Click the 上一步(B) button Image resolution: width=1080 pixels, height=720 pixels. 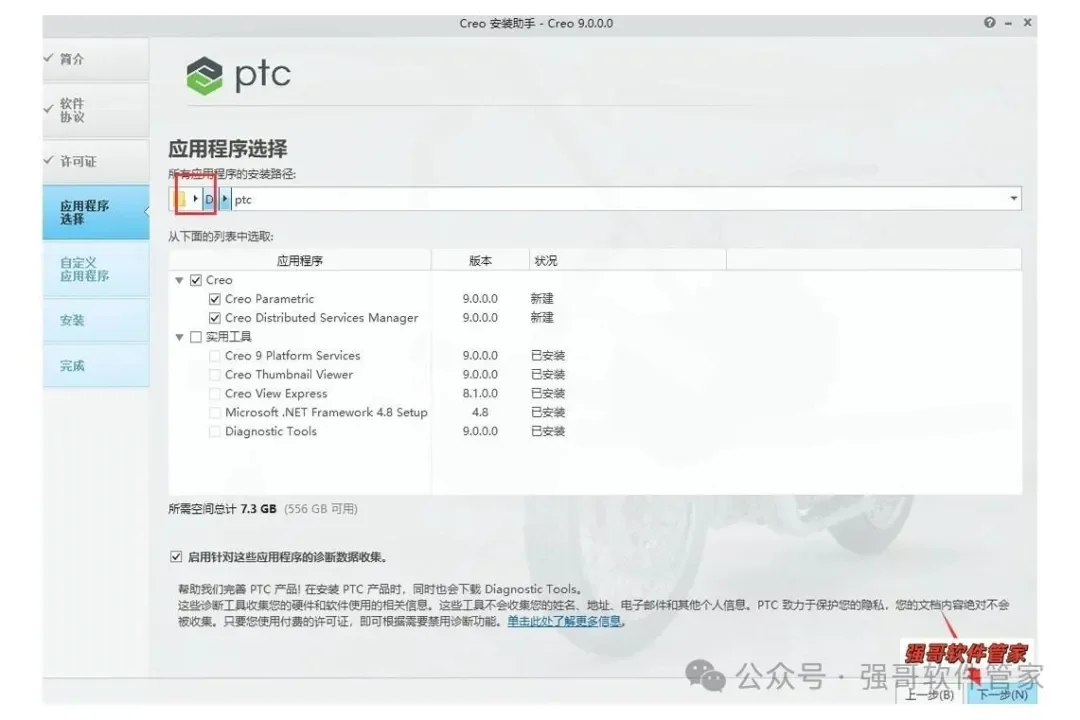[929, 695]
